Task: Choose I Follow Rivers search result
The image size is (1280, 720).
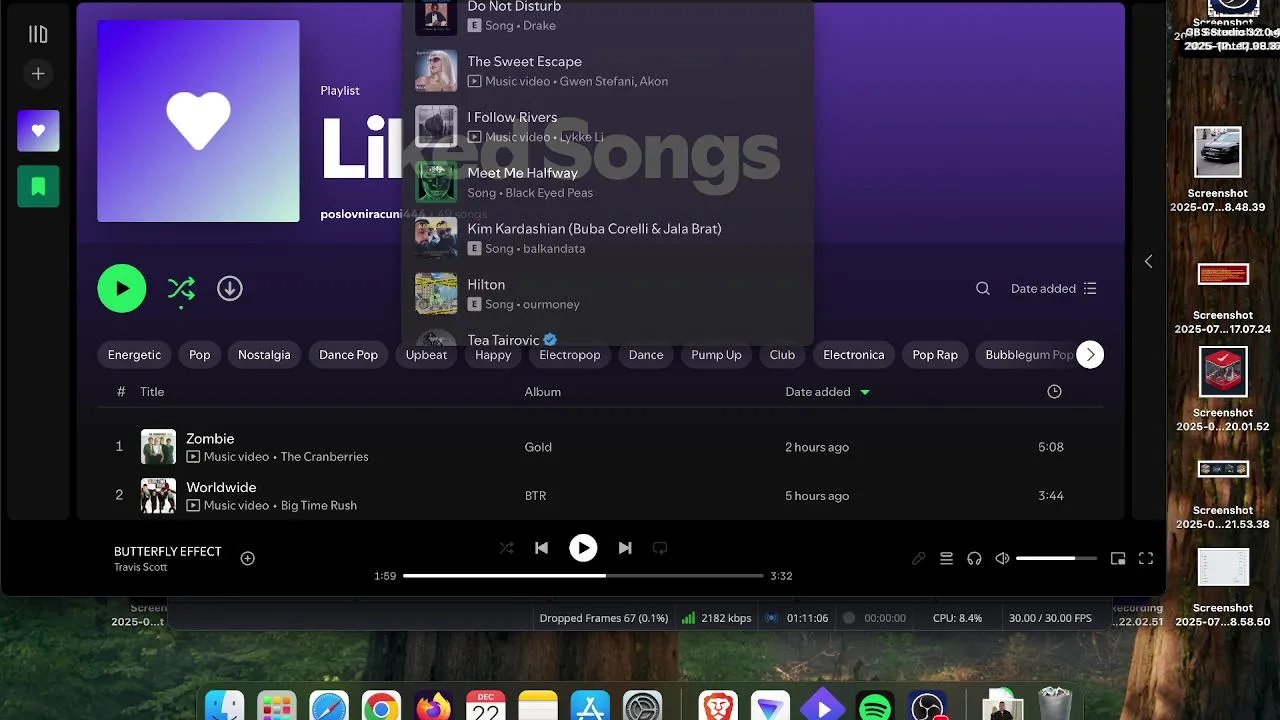Action: click(608, 127)
